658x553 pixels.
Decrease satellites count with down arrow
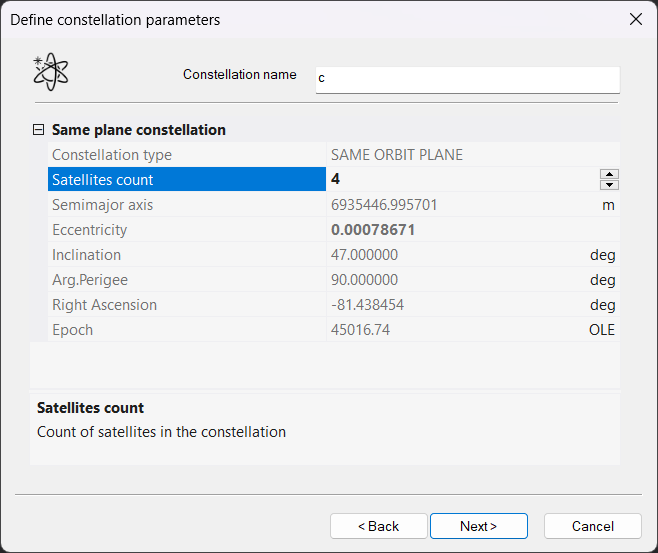coord(609,185)
